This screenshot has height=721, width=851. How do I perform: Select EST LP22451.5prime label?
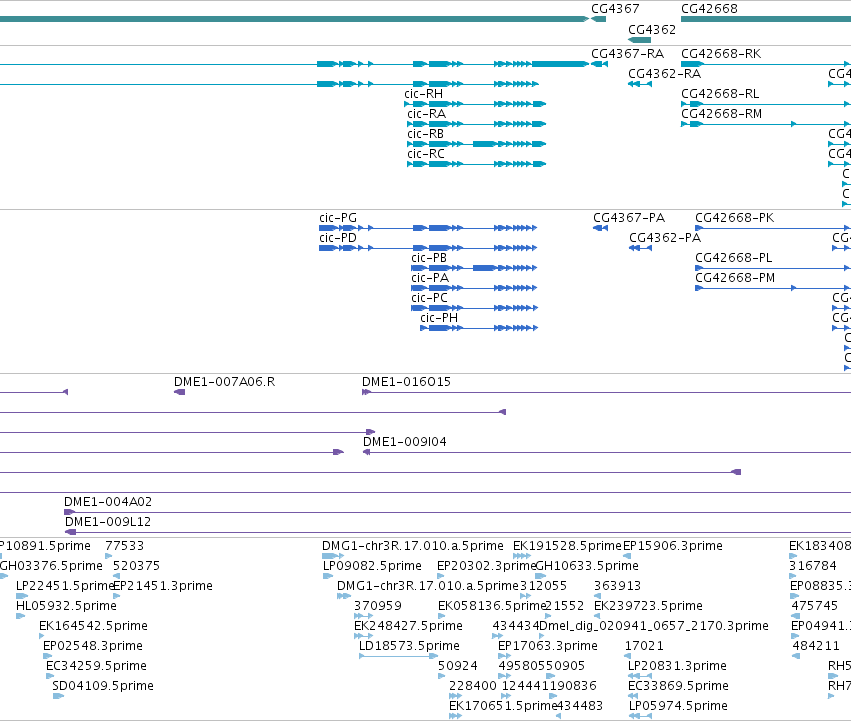coord(65,586)
